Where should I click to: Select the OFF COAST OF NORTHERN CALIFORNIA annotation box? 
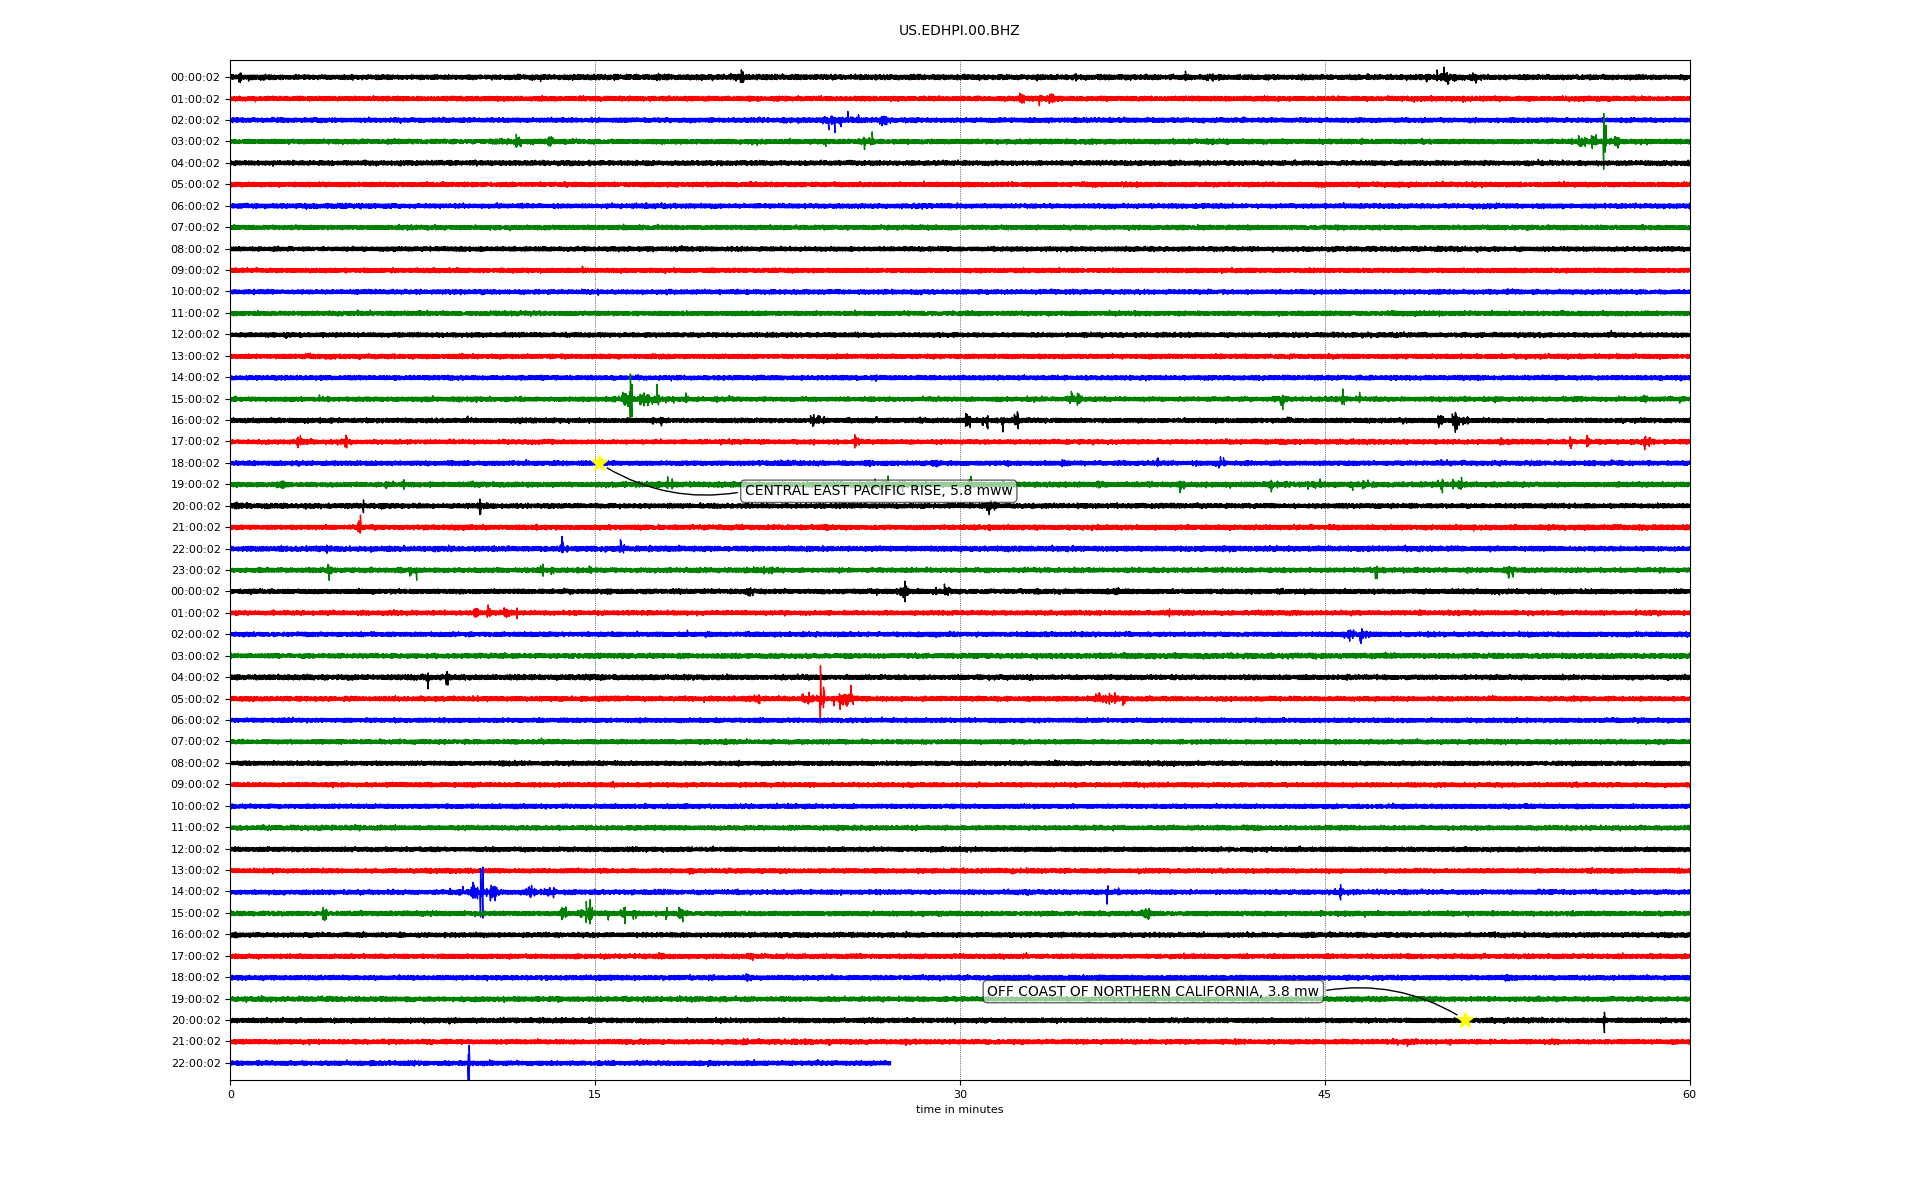[x=1153, y=992]
